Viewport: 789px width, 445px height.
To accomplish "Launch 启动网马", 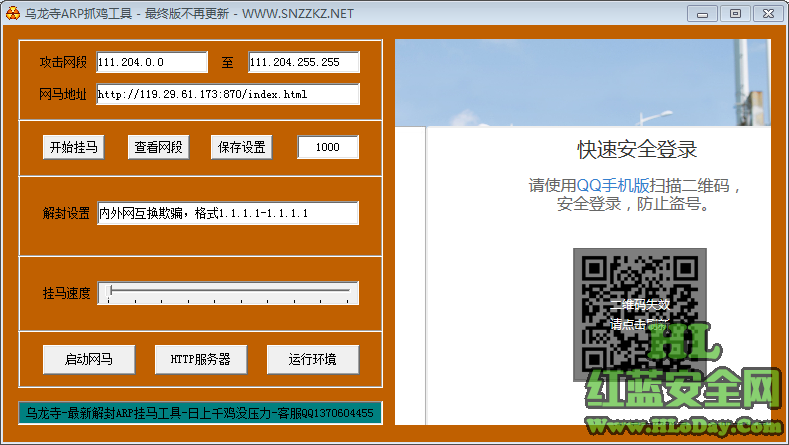I will 89,359.
